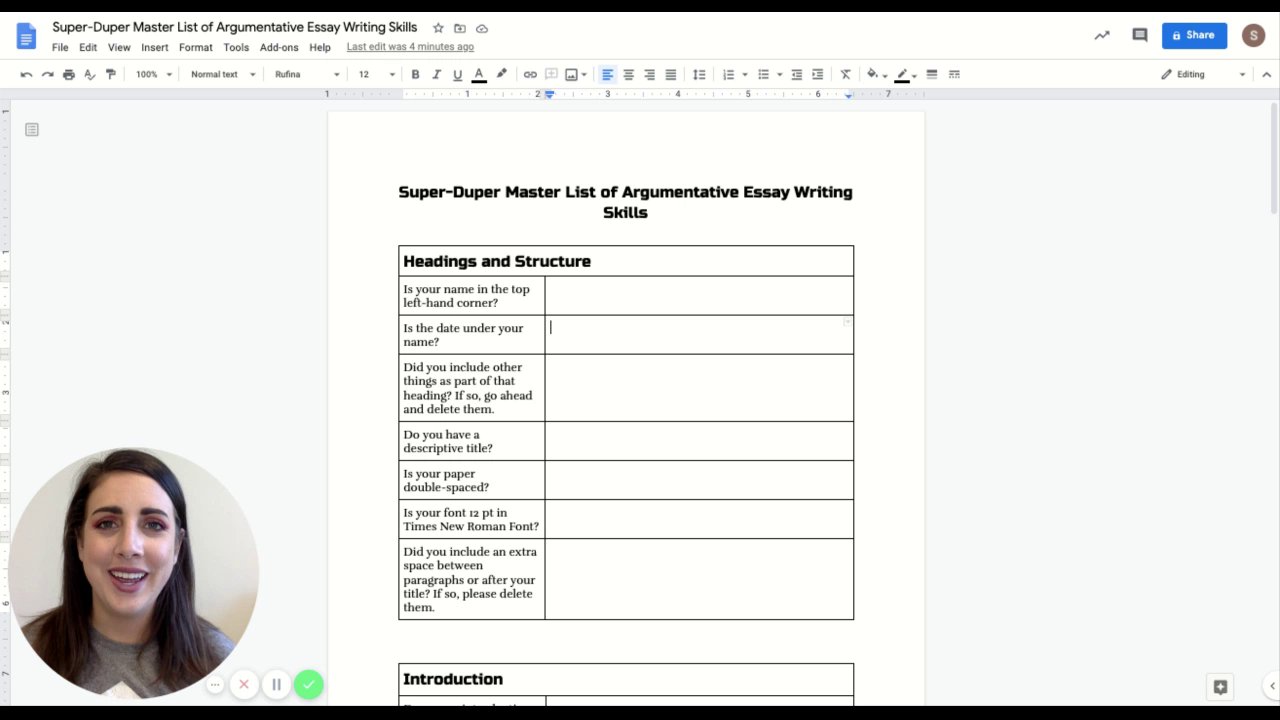
Task: Expand bulleted list style options
Action: click(780, 75)
